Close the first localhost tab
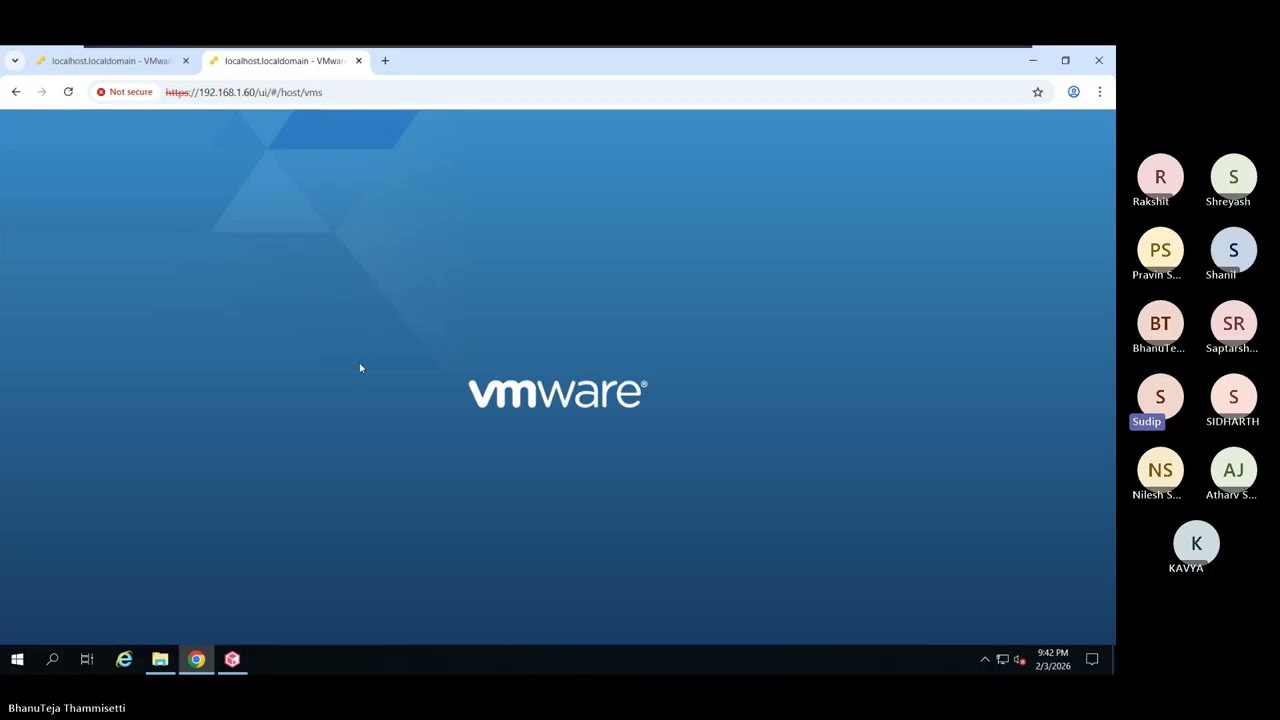This screenshot has width=1280, height=720. coord(185,61)
